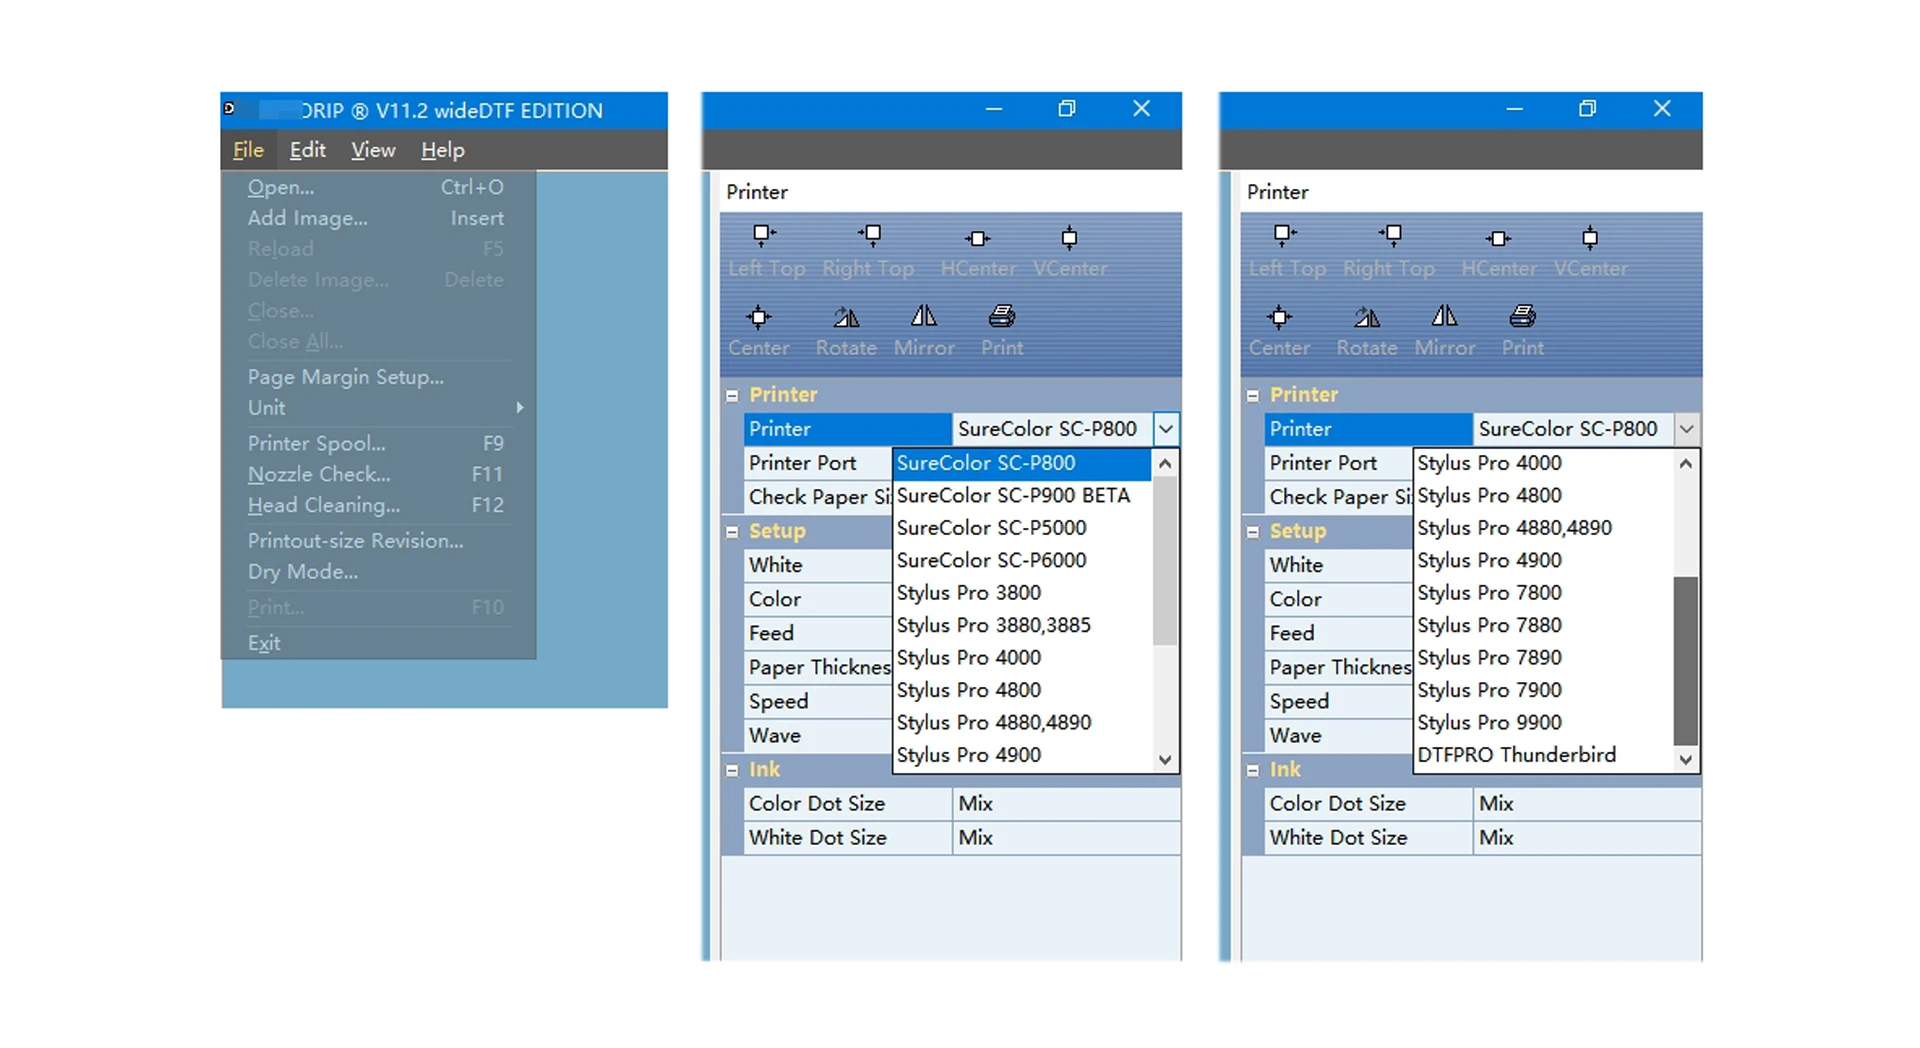The height and width of the screenshot is (1048, 1920).
Task: Open the Edit menu
Action: tap(307, 150)
